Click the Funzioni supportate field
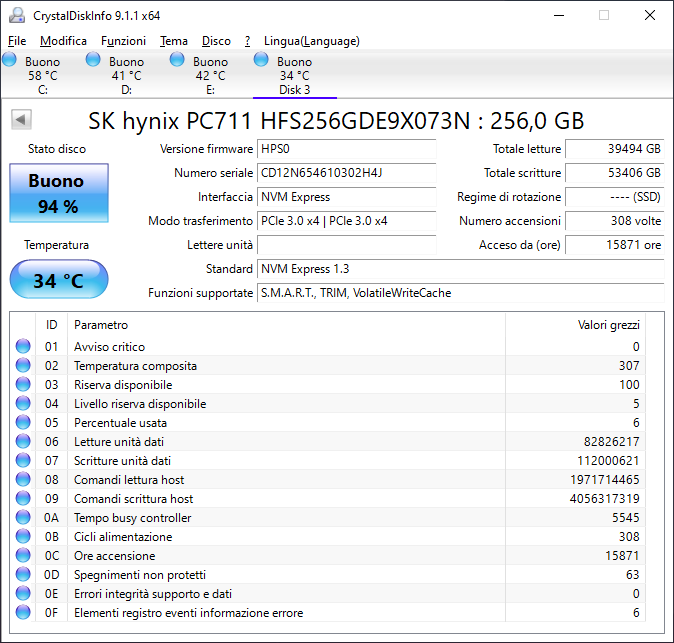The height and width of the screenshot is (643, 674). click(x=461, y=293)
